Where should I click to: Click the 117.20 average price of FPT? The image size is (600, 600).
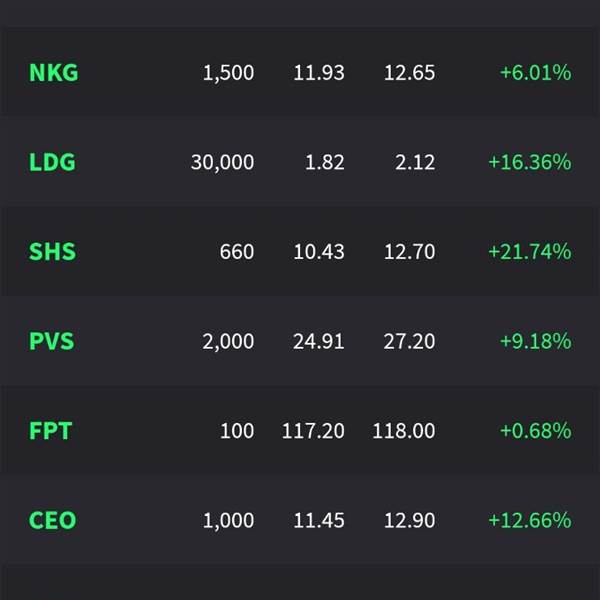tap(313, 430)
